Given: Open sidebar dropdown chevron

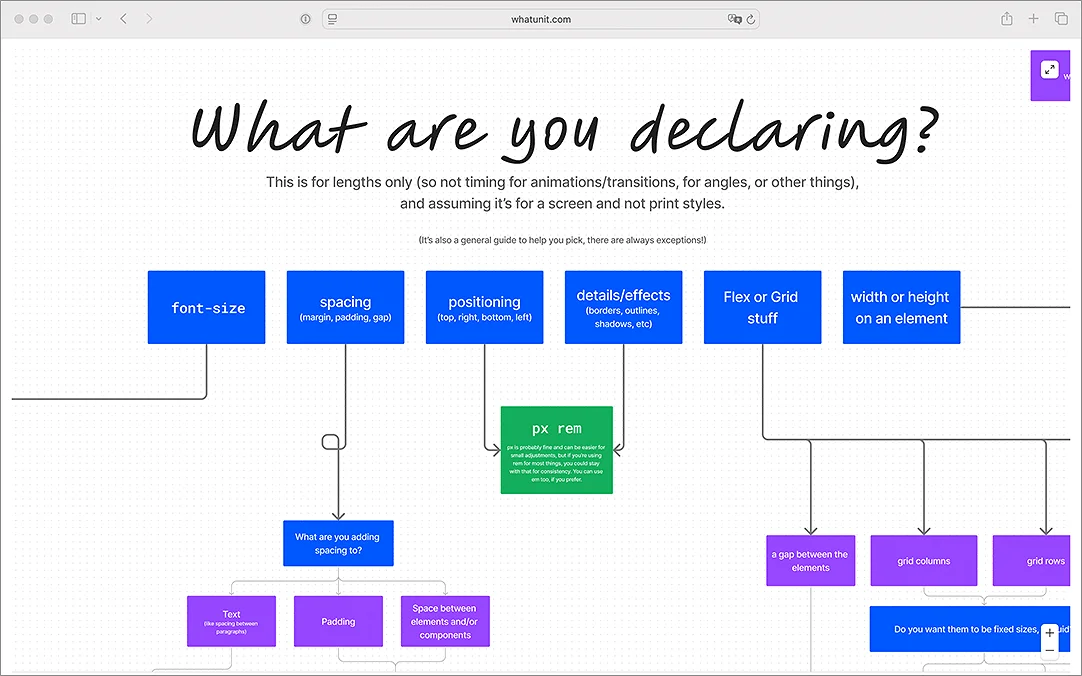Looking at the screenshot, I should (x=99, y=19).
